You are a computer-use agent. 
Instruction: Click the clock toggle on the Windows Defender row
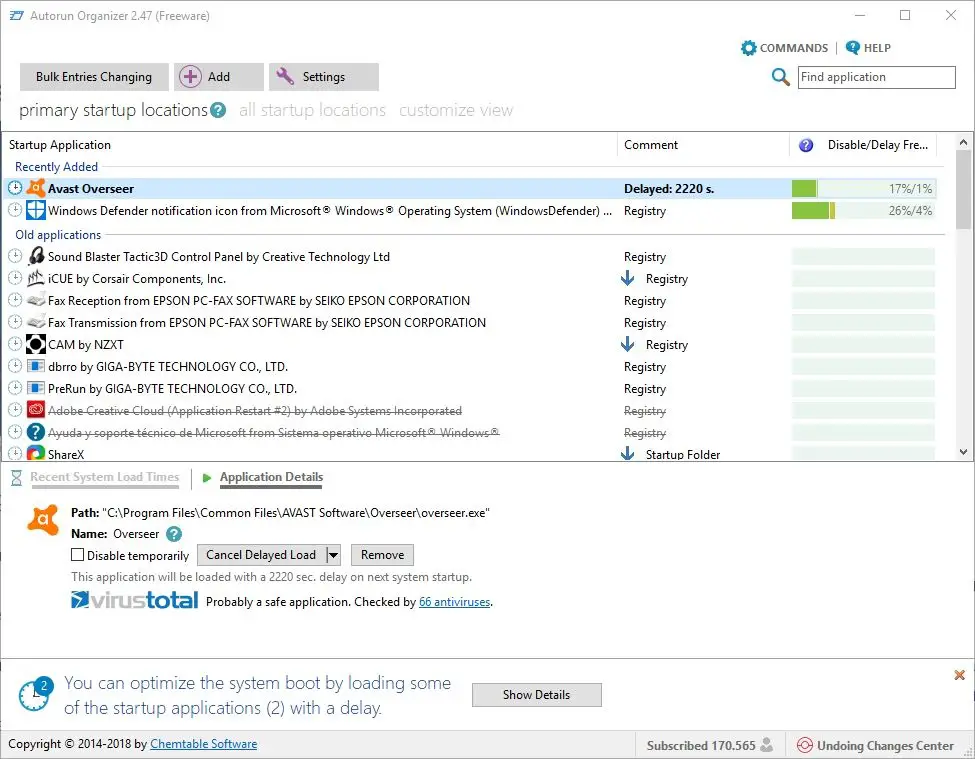point(15,210)
